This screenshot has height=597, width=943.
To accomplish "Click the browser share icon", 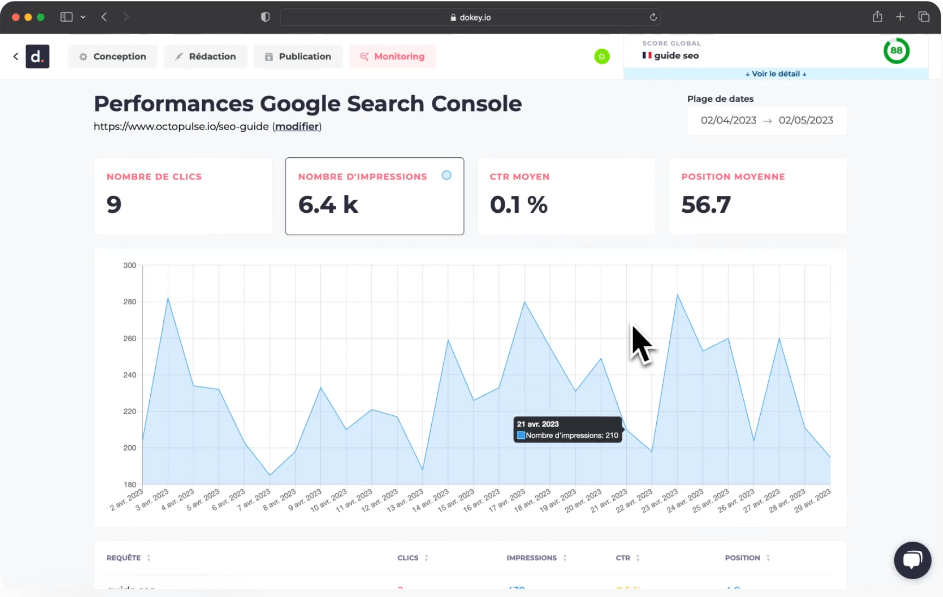I will tap(876, 17).
